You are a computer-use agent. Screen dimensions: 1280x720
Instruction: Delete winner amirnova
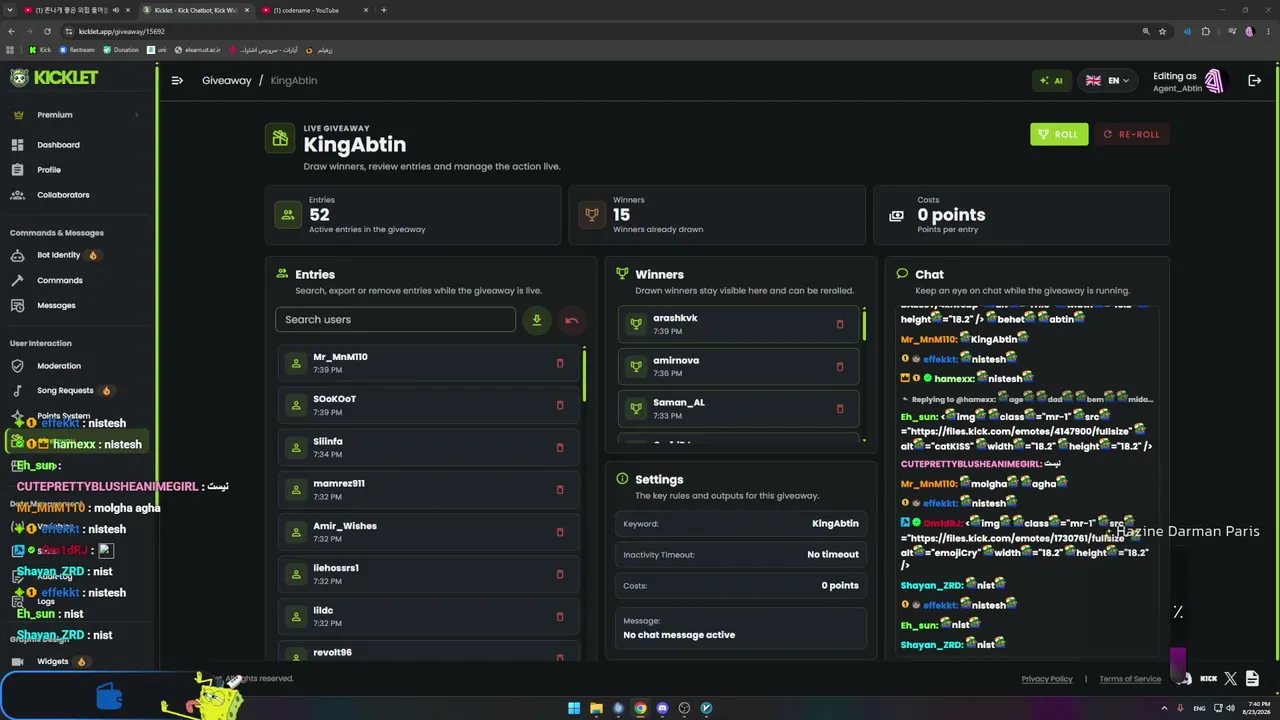840,366
